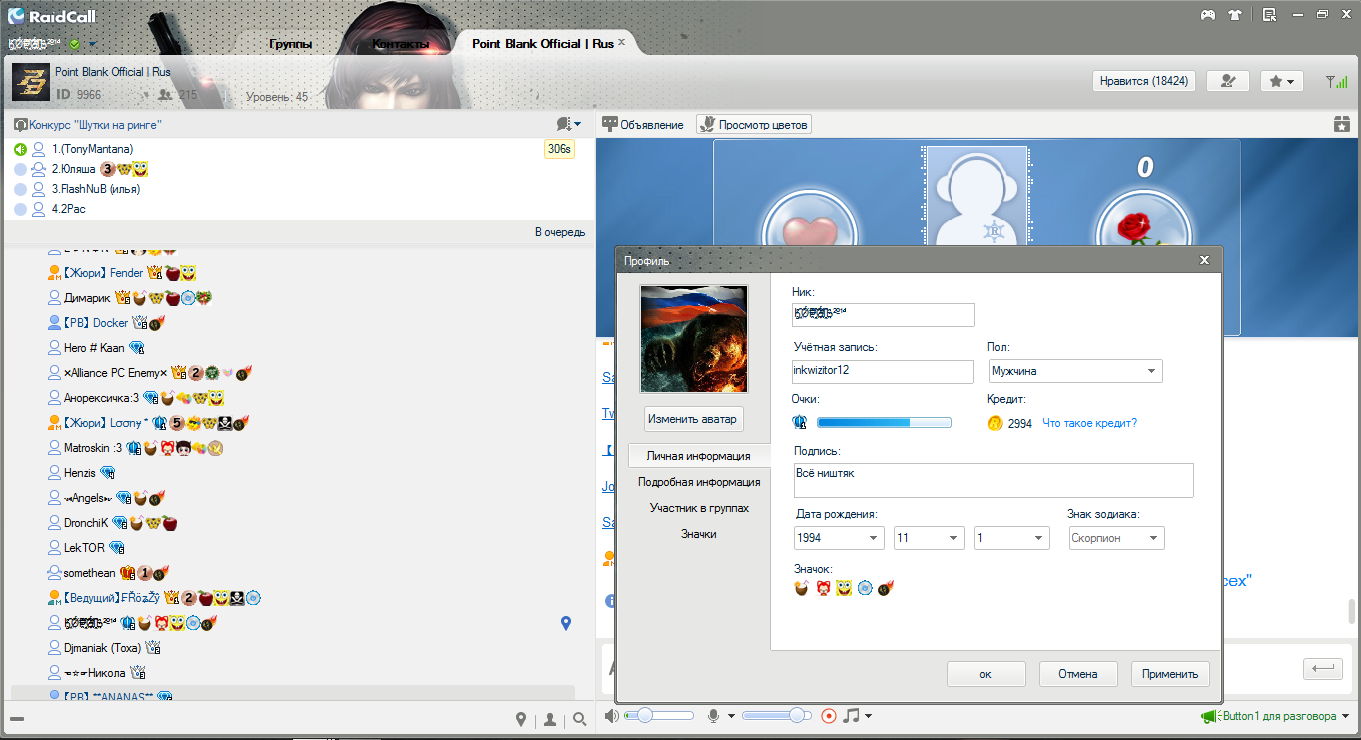Adjust the microphone volume slider
The width and height of the screenshot is (1361, 740).
click(x=777, y=716)
